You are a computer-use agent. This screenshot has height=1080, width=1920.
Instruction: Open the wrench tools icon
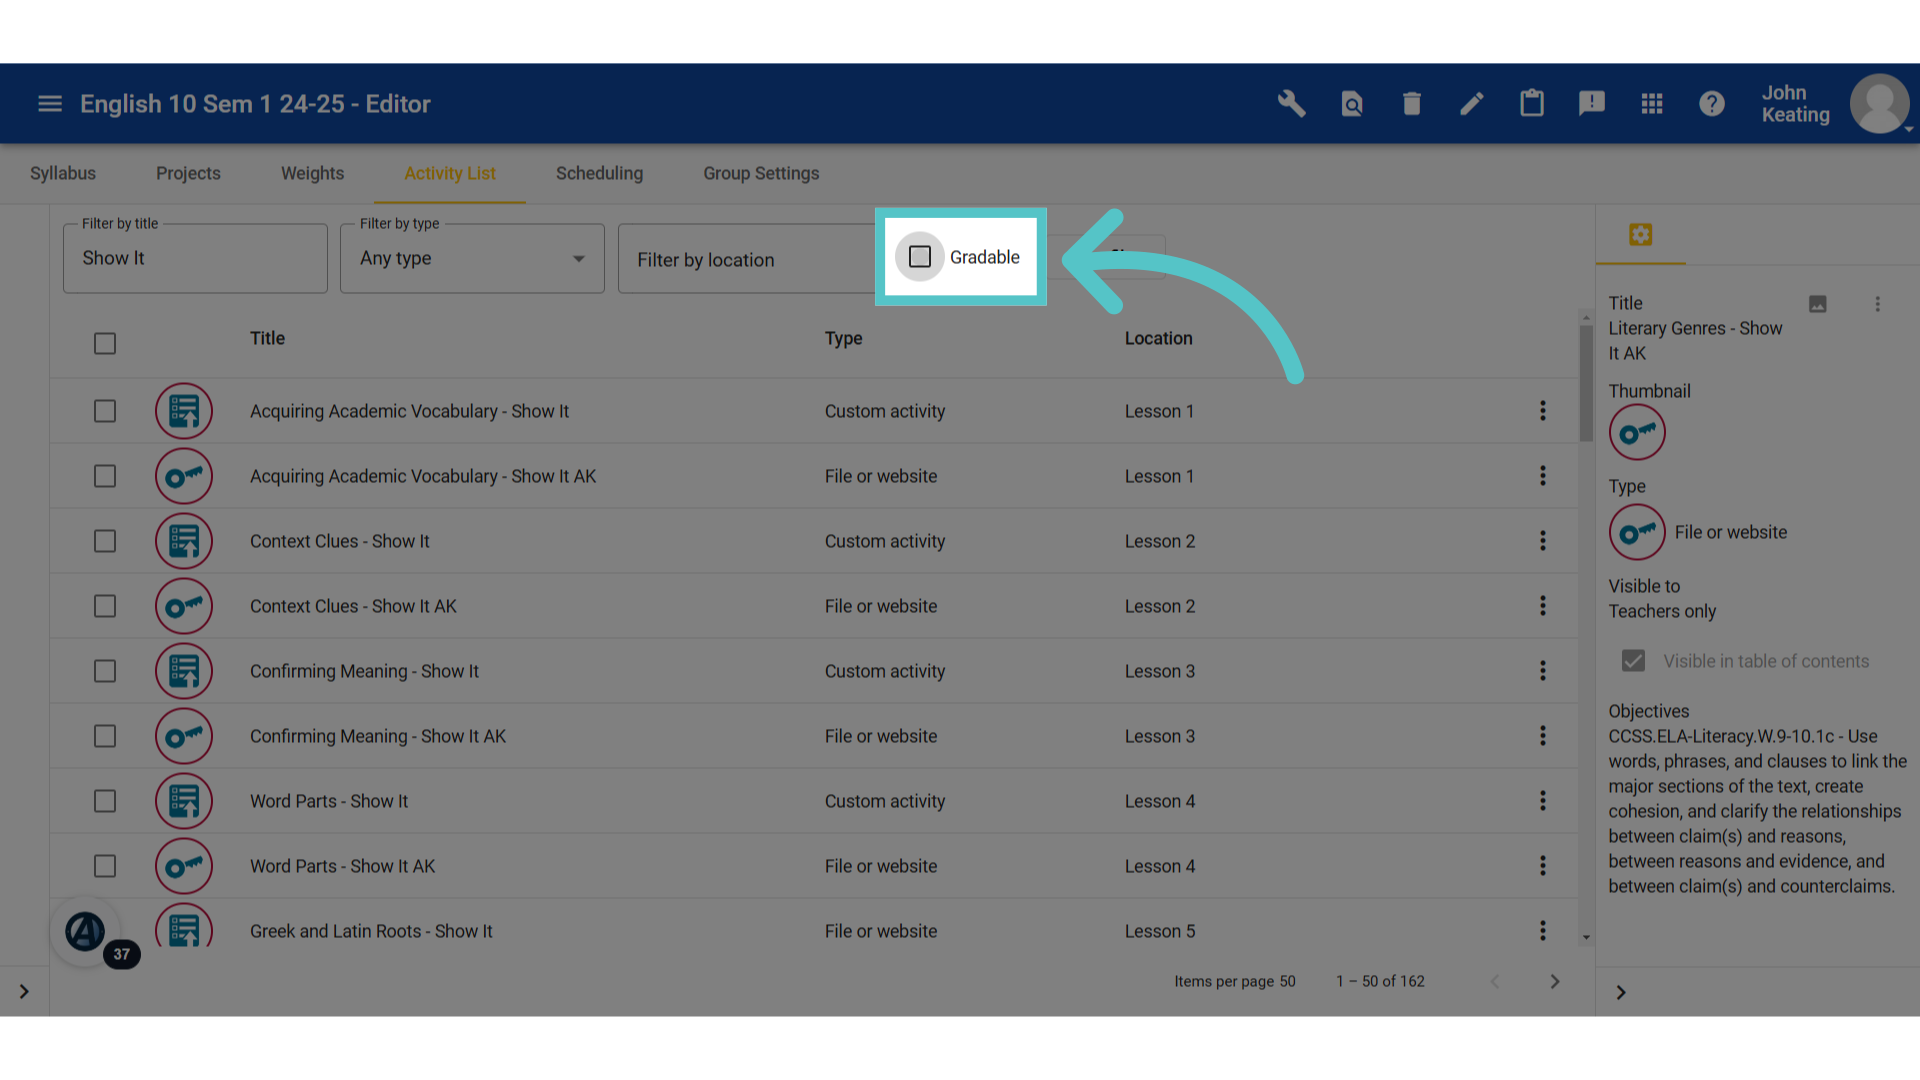tap(1291, 104)
